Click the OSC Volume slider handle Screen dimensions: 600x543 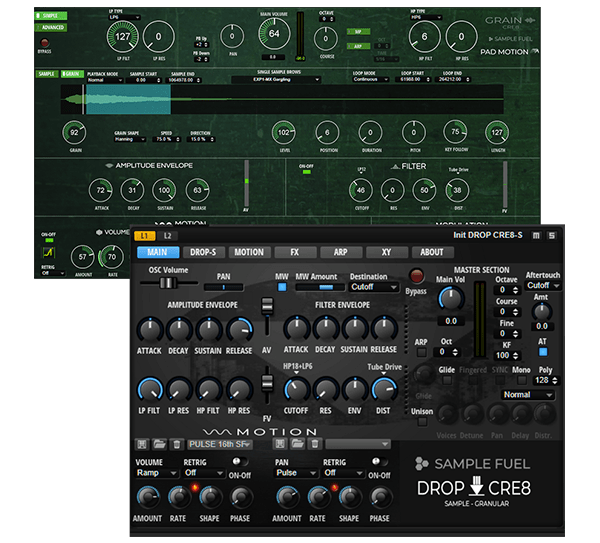[168, 283]
